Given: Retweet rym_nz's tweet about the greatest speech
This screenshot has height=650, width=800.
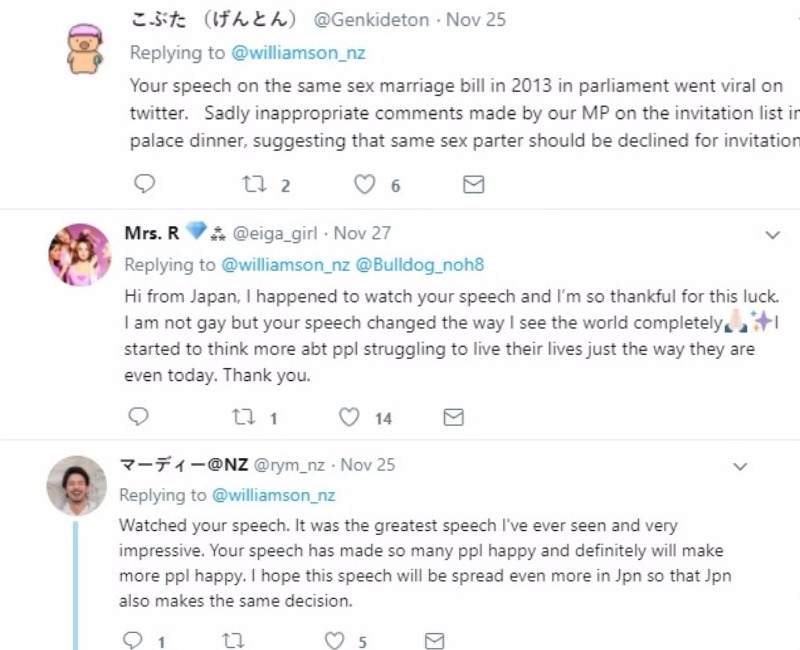Looking at the screenshot, I should [x=233, y=640].
